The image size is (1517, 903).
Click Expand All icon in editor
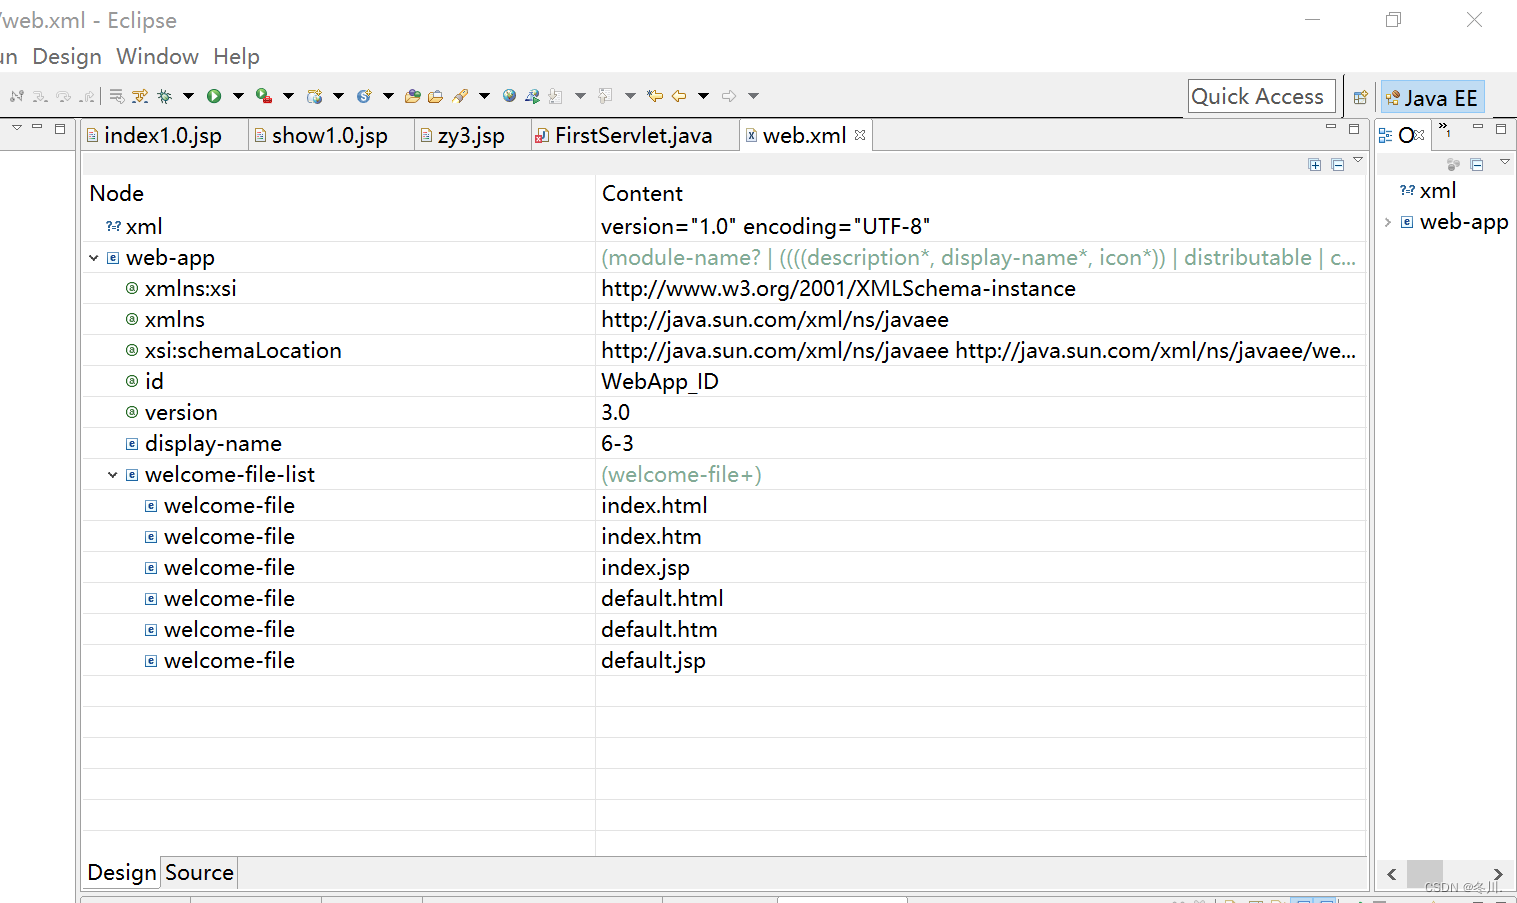tap(1314, 165)
